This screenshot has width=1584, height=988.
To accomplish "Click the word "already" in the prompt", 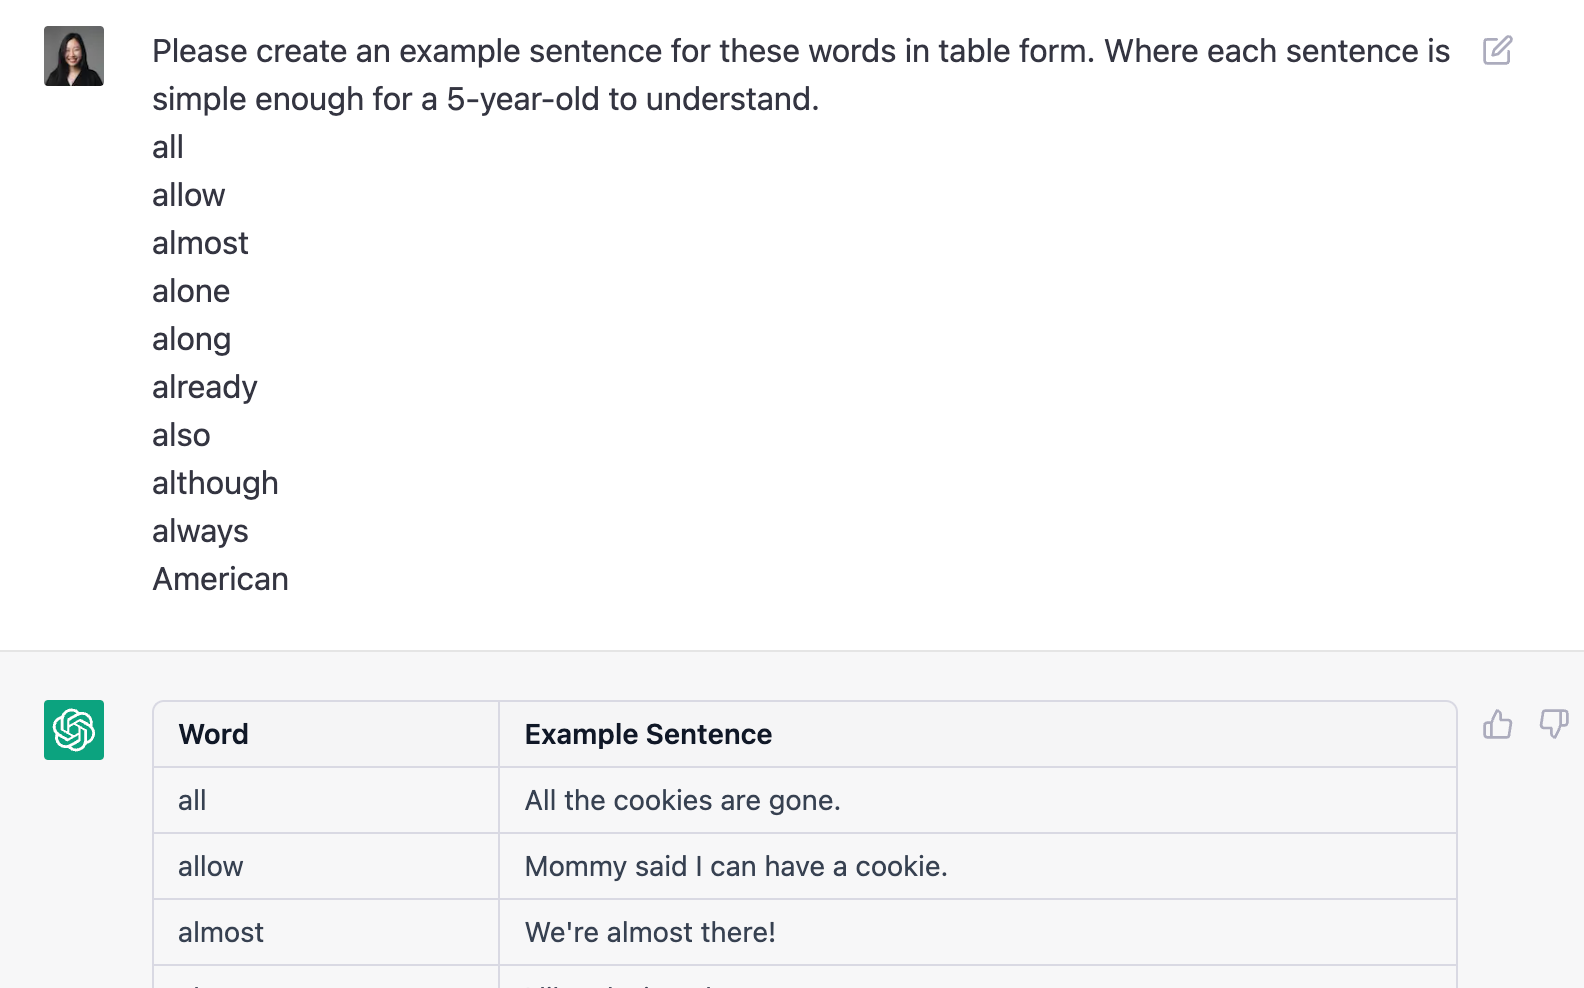I will (205, 387).
